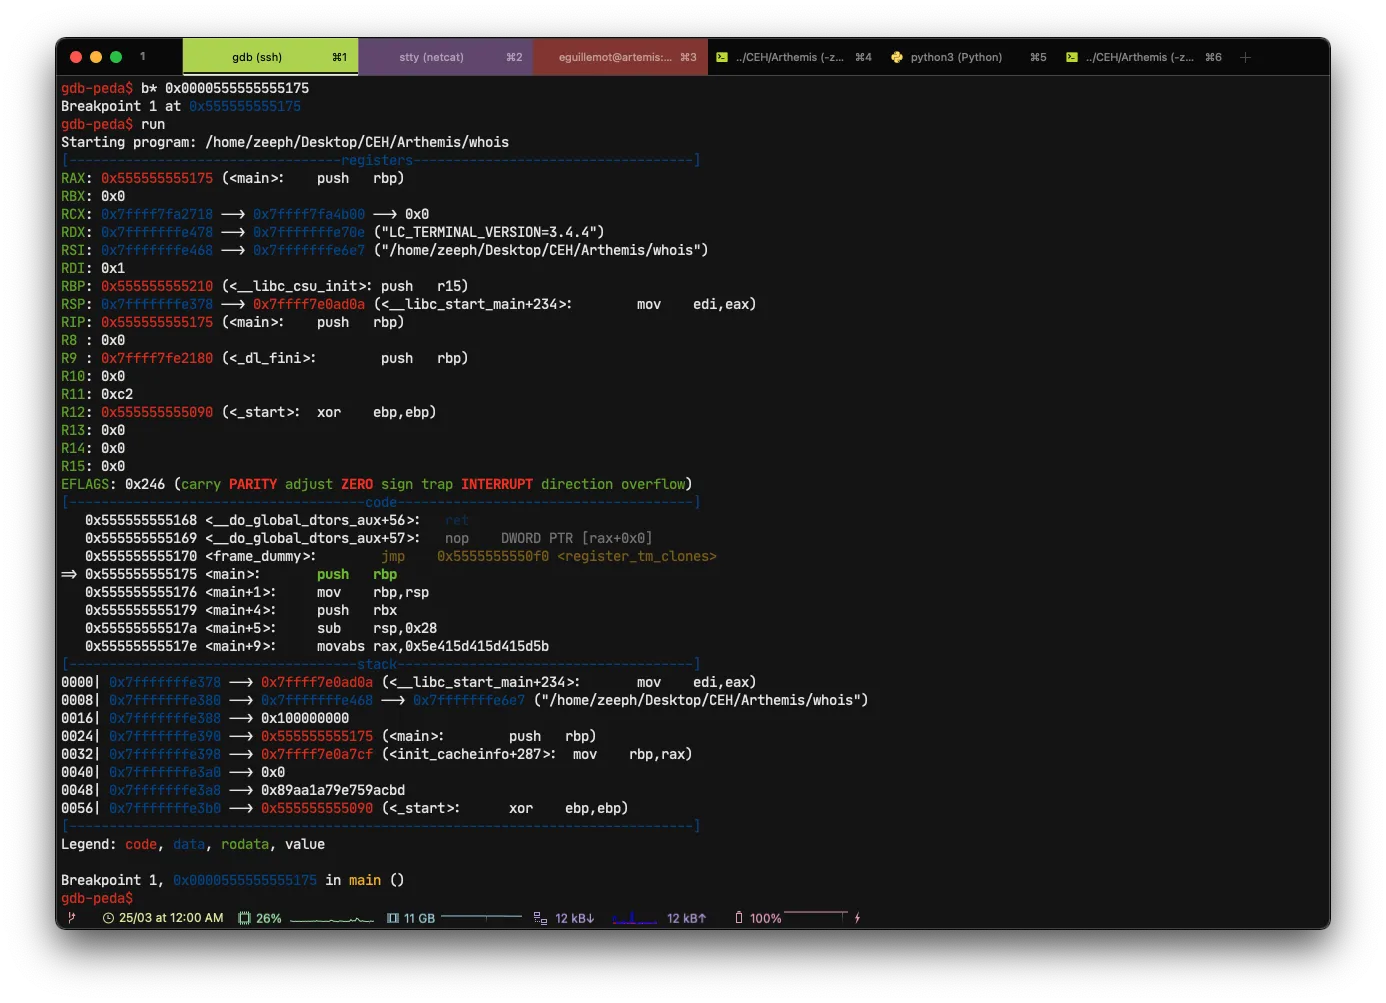
Task: Click the battery icon showing 100%
Action: click(739, 918)
